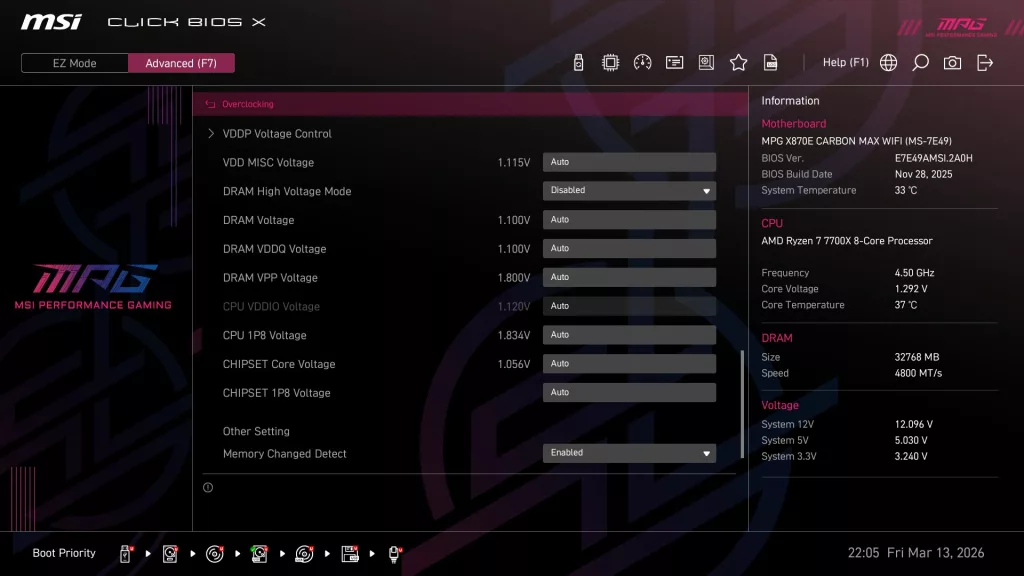Screen dimensions: 1024x576
Task: Open Help (F1)
Action: coord(846,62)
